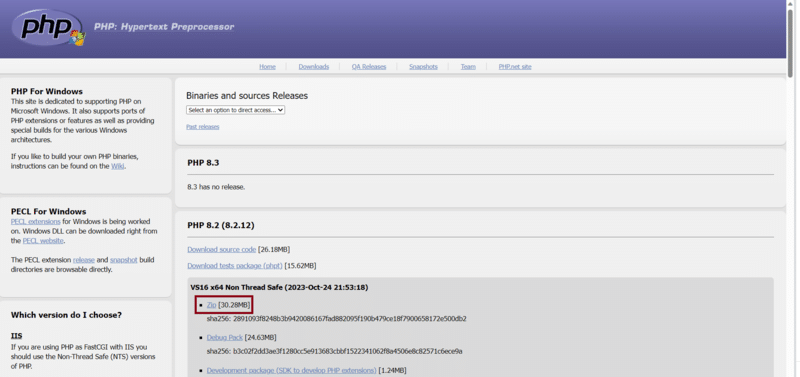Click the 'PHP: Hypertext Preprocessor' header title
Viewport: 800px width, 377px height.
coord(164,27)
